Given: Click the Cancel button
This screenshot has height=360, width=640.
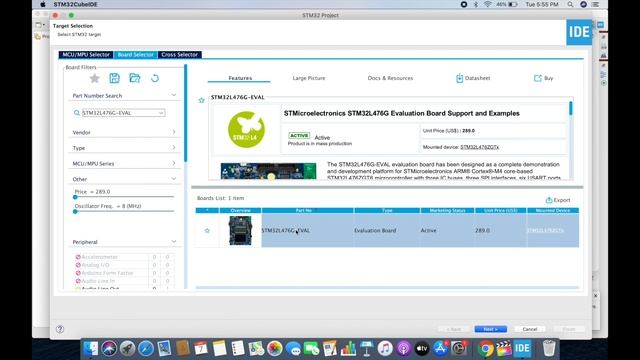Looking at the screenshot, I should tap(530, 329).
